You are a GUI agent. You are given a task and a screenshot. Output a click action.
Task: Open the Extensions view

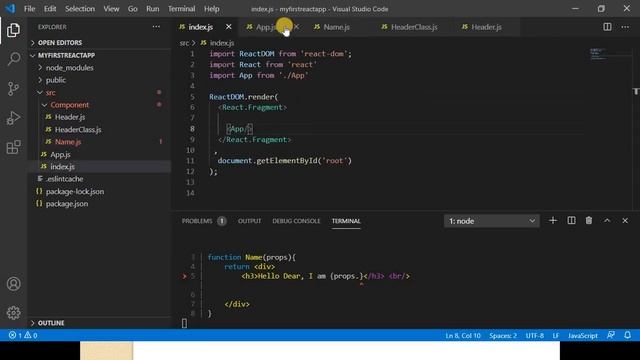click(13, 147)
